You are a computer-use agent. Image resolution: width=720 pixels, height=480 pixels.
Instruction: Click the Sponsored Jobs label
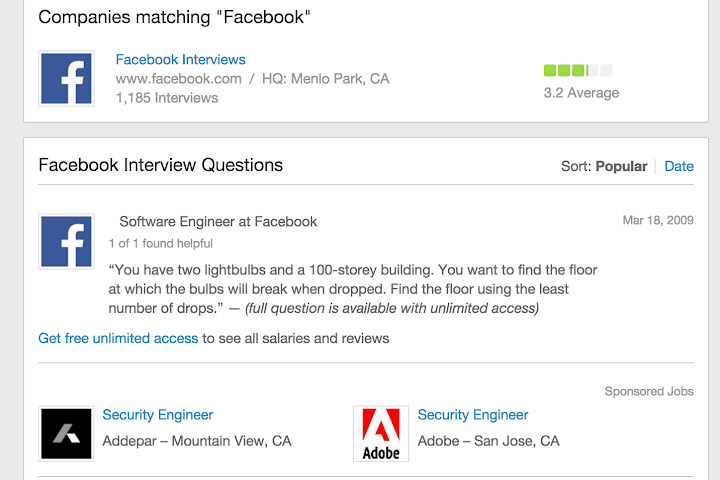point(649,391)
